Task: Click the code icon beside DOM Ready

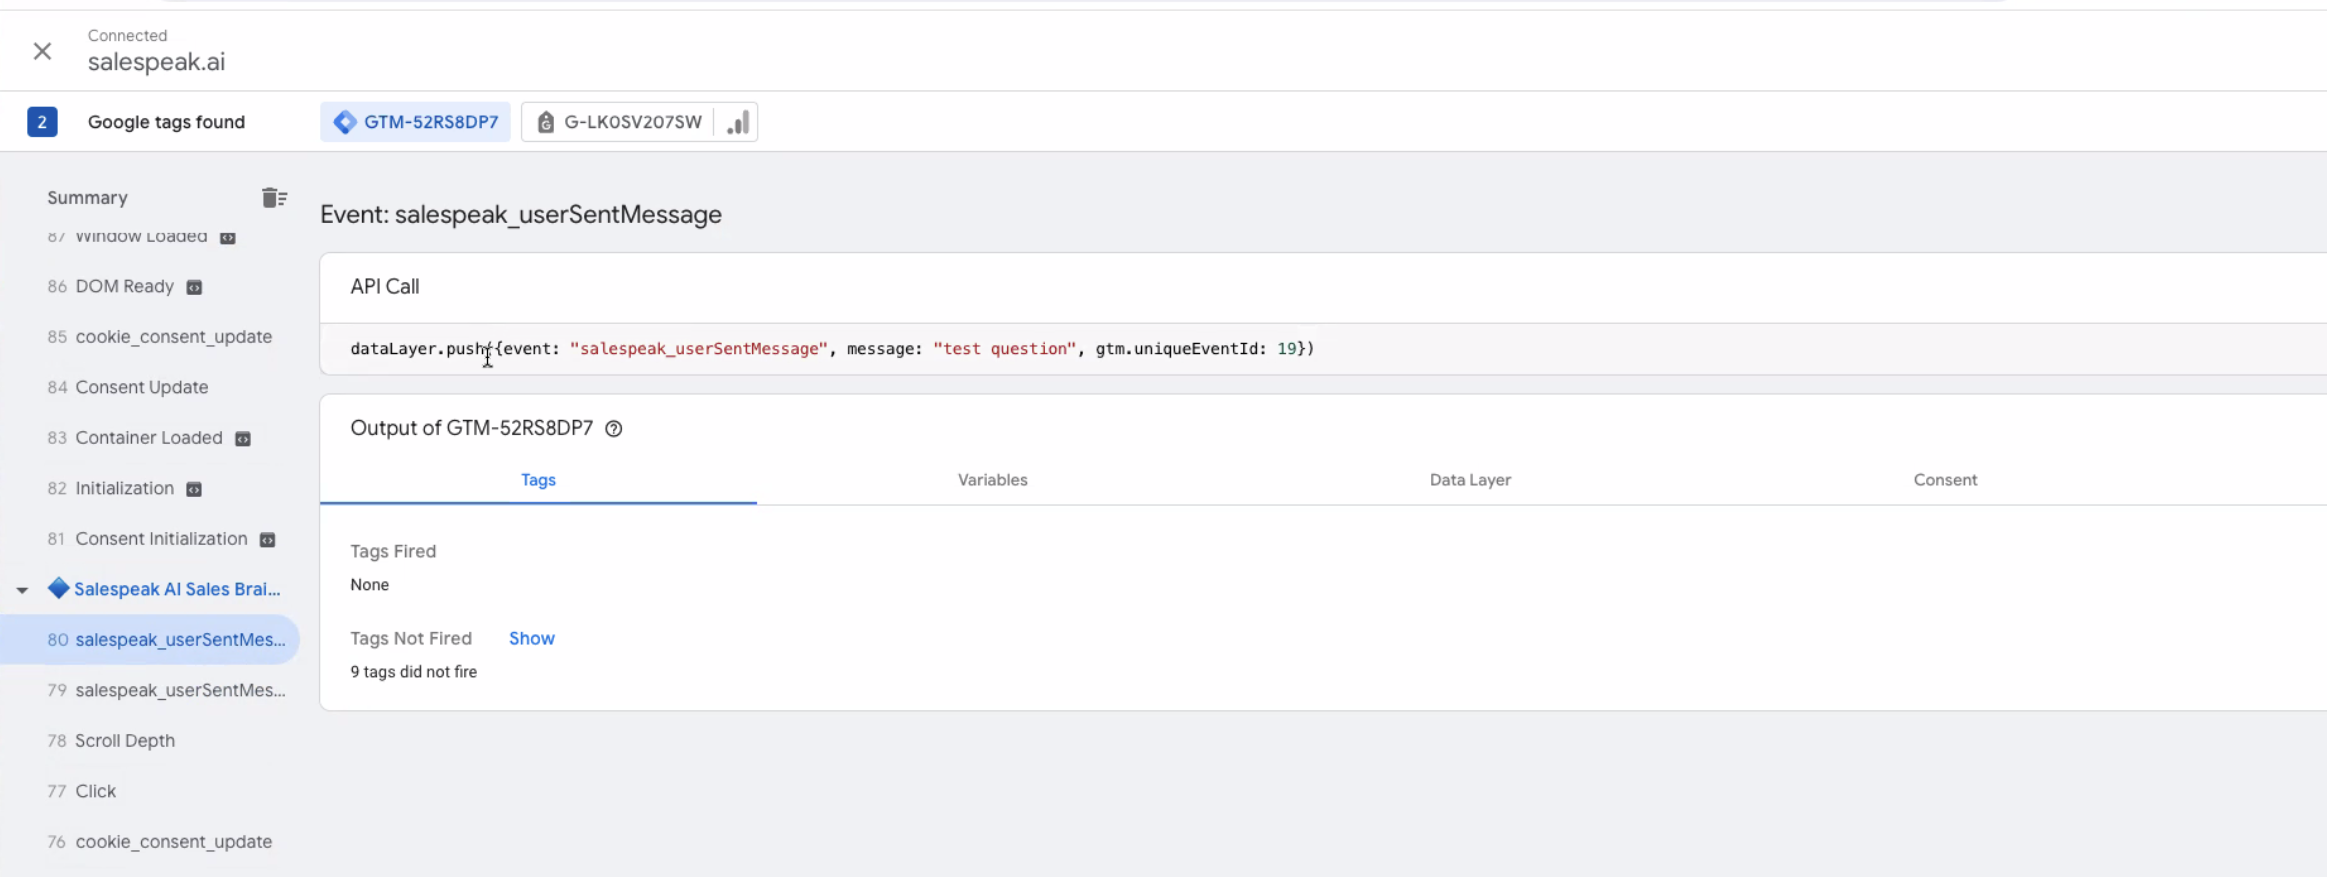Action: tap(194, 287)
